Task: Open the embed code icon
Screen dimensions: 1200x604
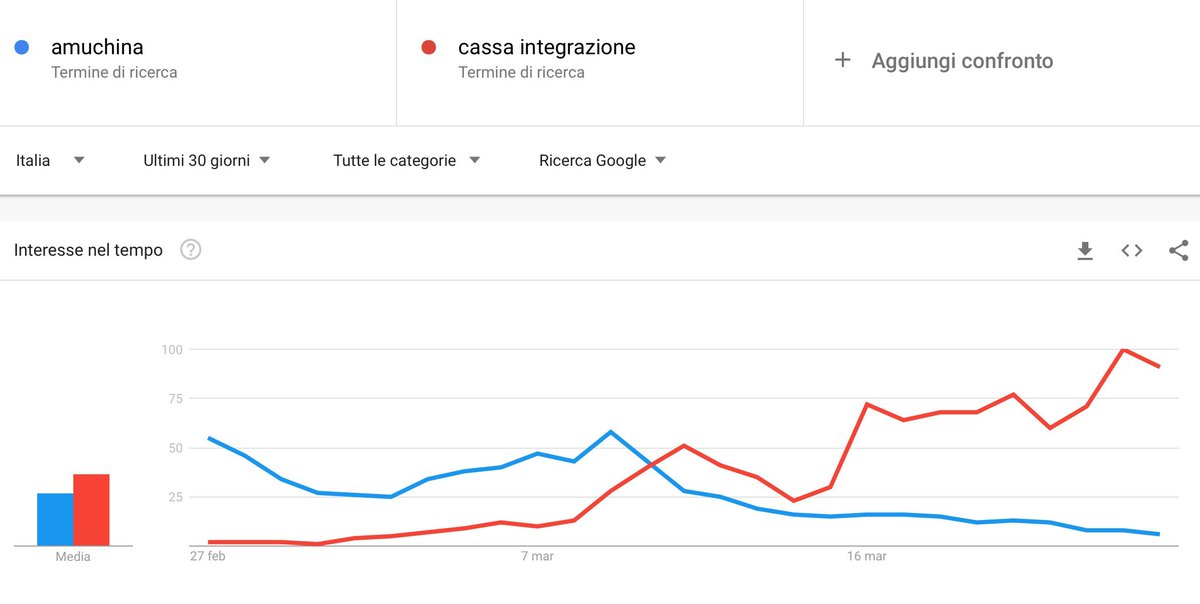Action: click(x=1131, y=250)
